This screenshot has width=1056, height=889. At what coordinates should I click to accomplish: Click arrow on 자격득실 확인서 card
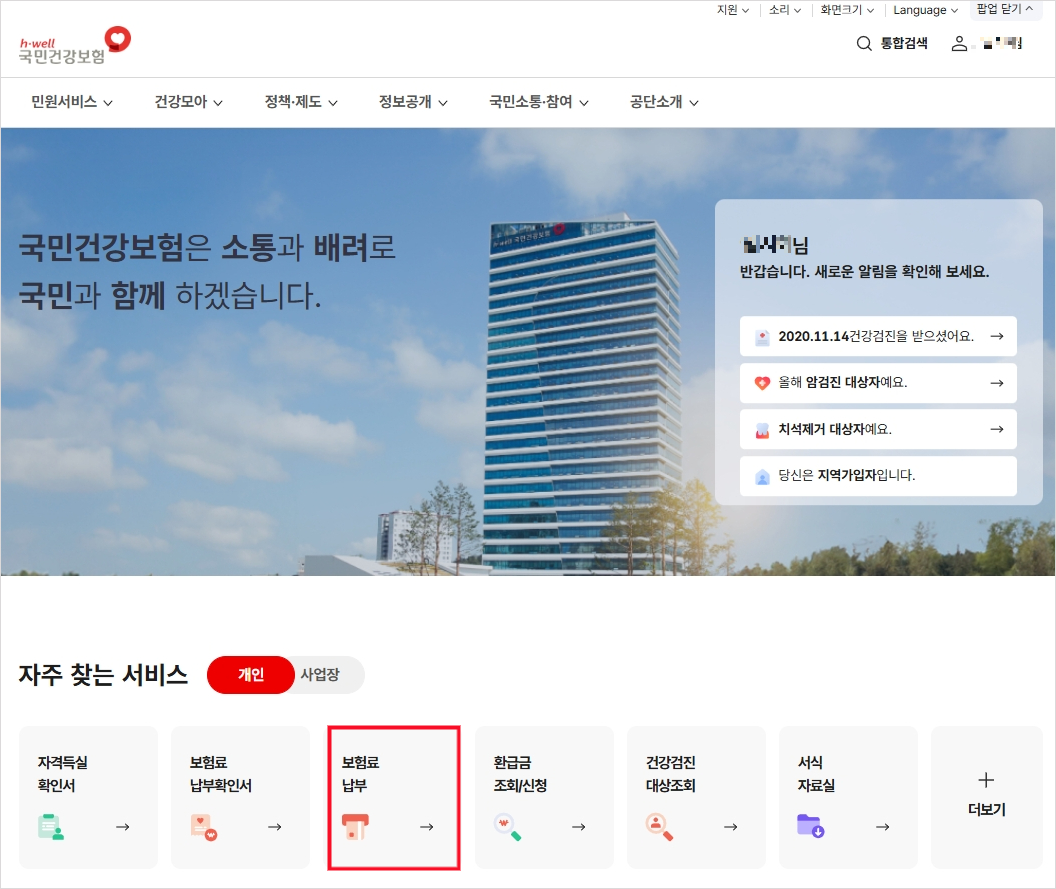(123, 827)
